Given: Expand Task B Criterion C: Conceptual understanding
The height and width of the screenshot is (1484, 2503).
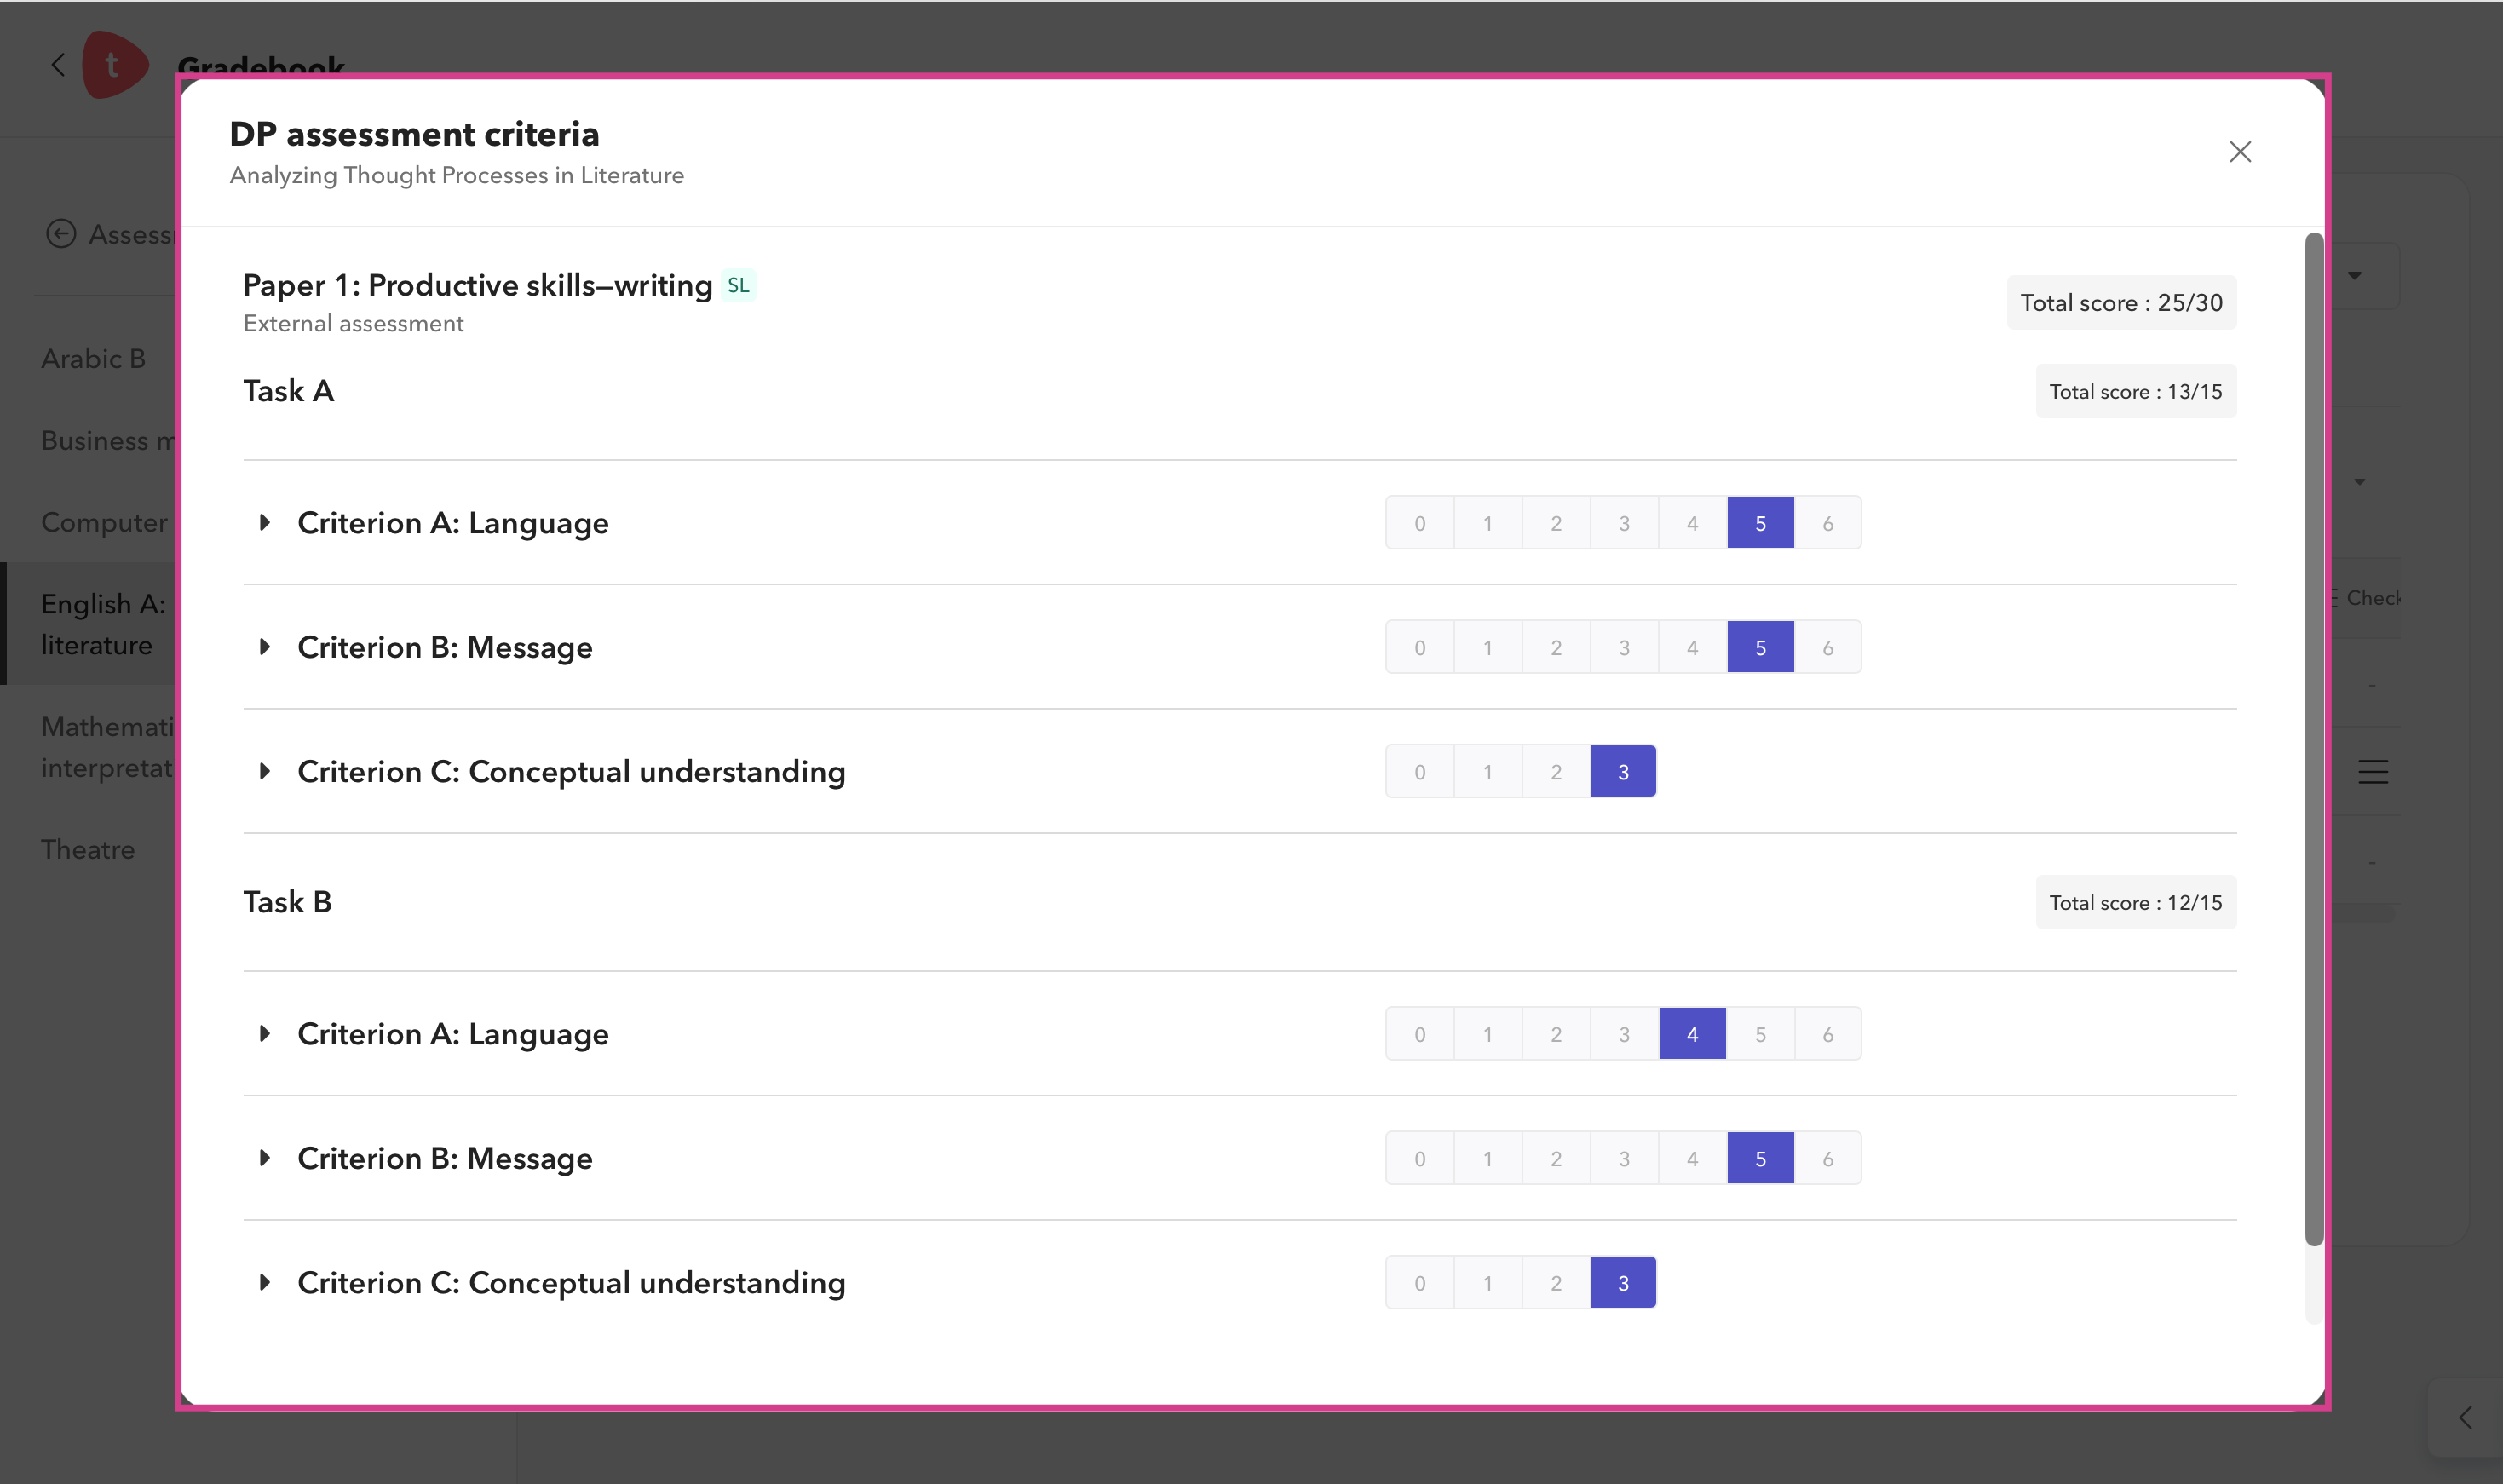Looking at the screenshot, I should tap(264, 1282).
